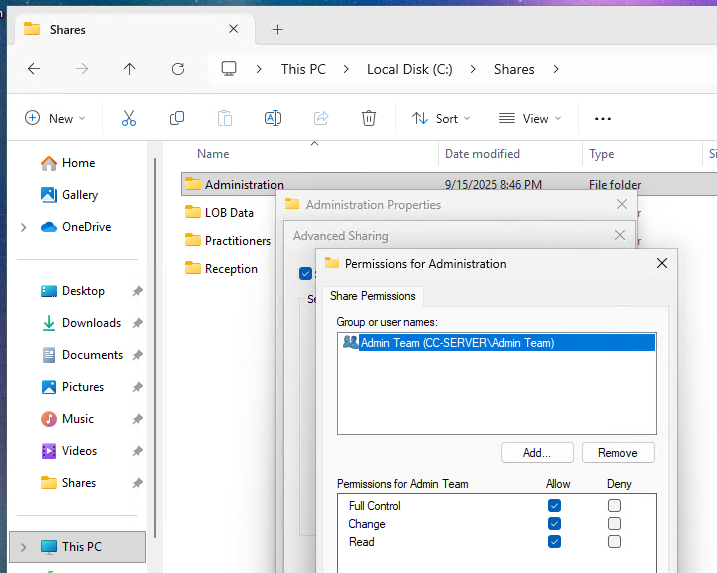Viewport: 717px width, 573px height.
Task: Click the Add... button
Action: (x=537, y=453)
